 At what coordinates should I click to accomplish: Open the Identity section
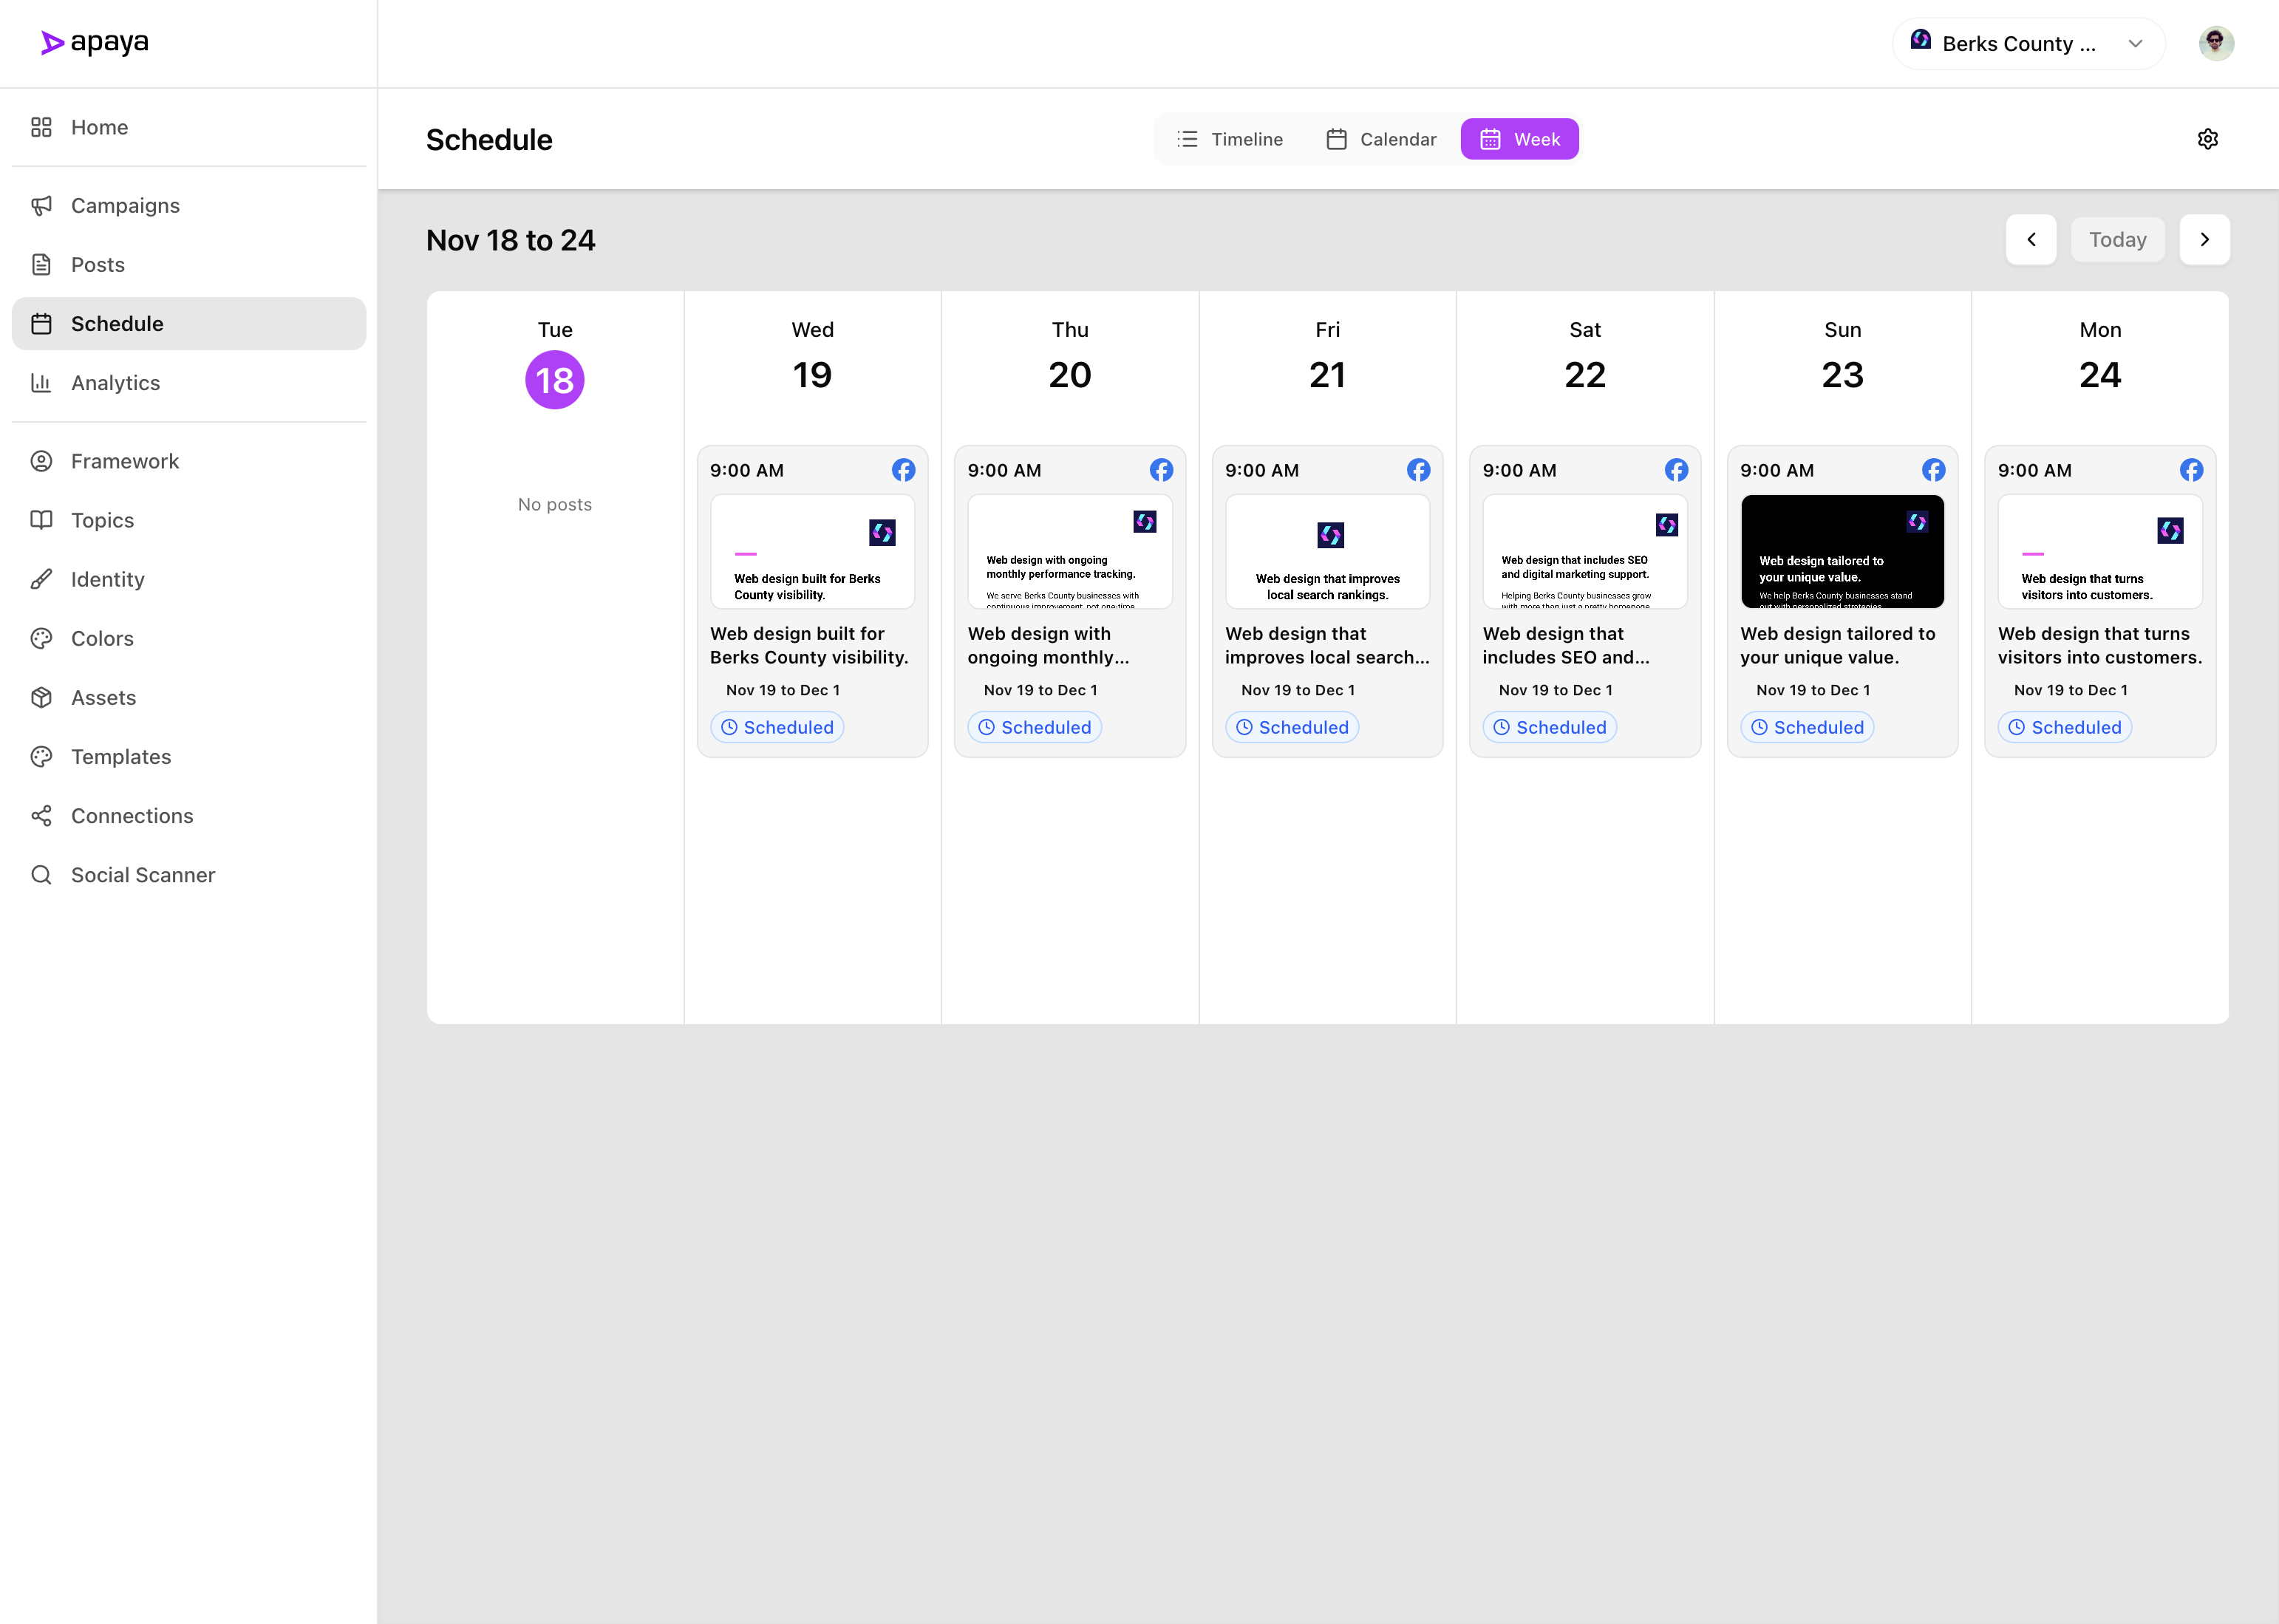107,579
